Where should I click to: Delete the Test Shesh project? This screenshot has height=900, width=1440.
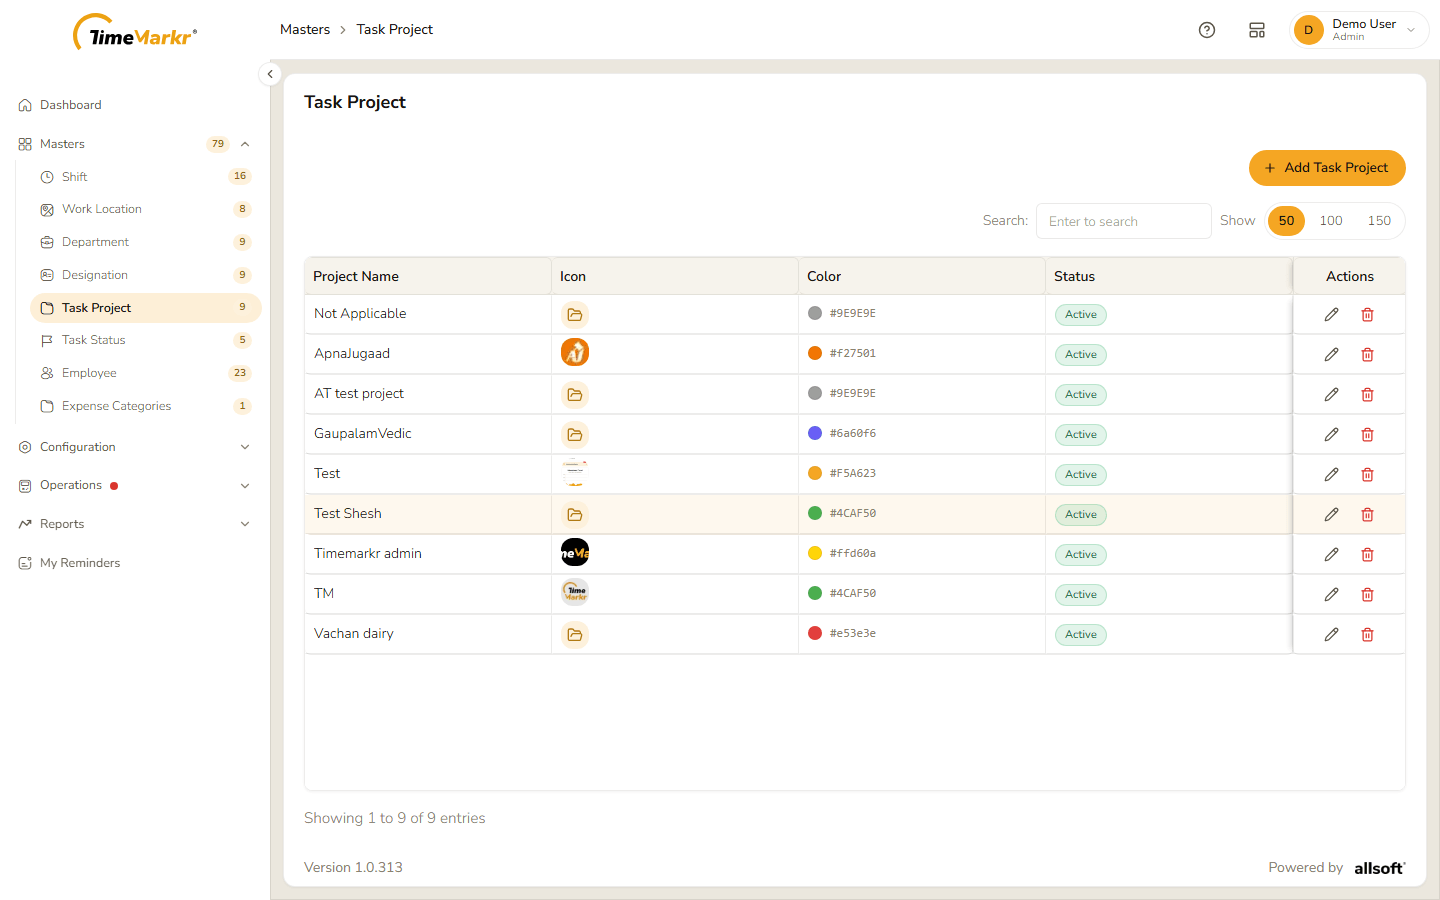click(1367, 514)
